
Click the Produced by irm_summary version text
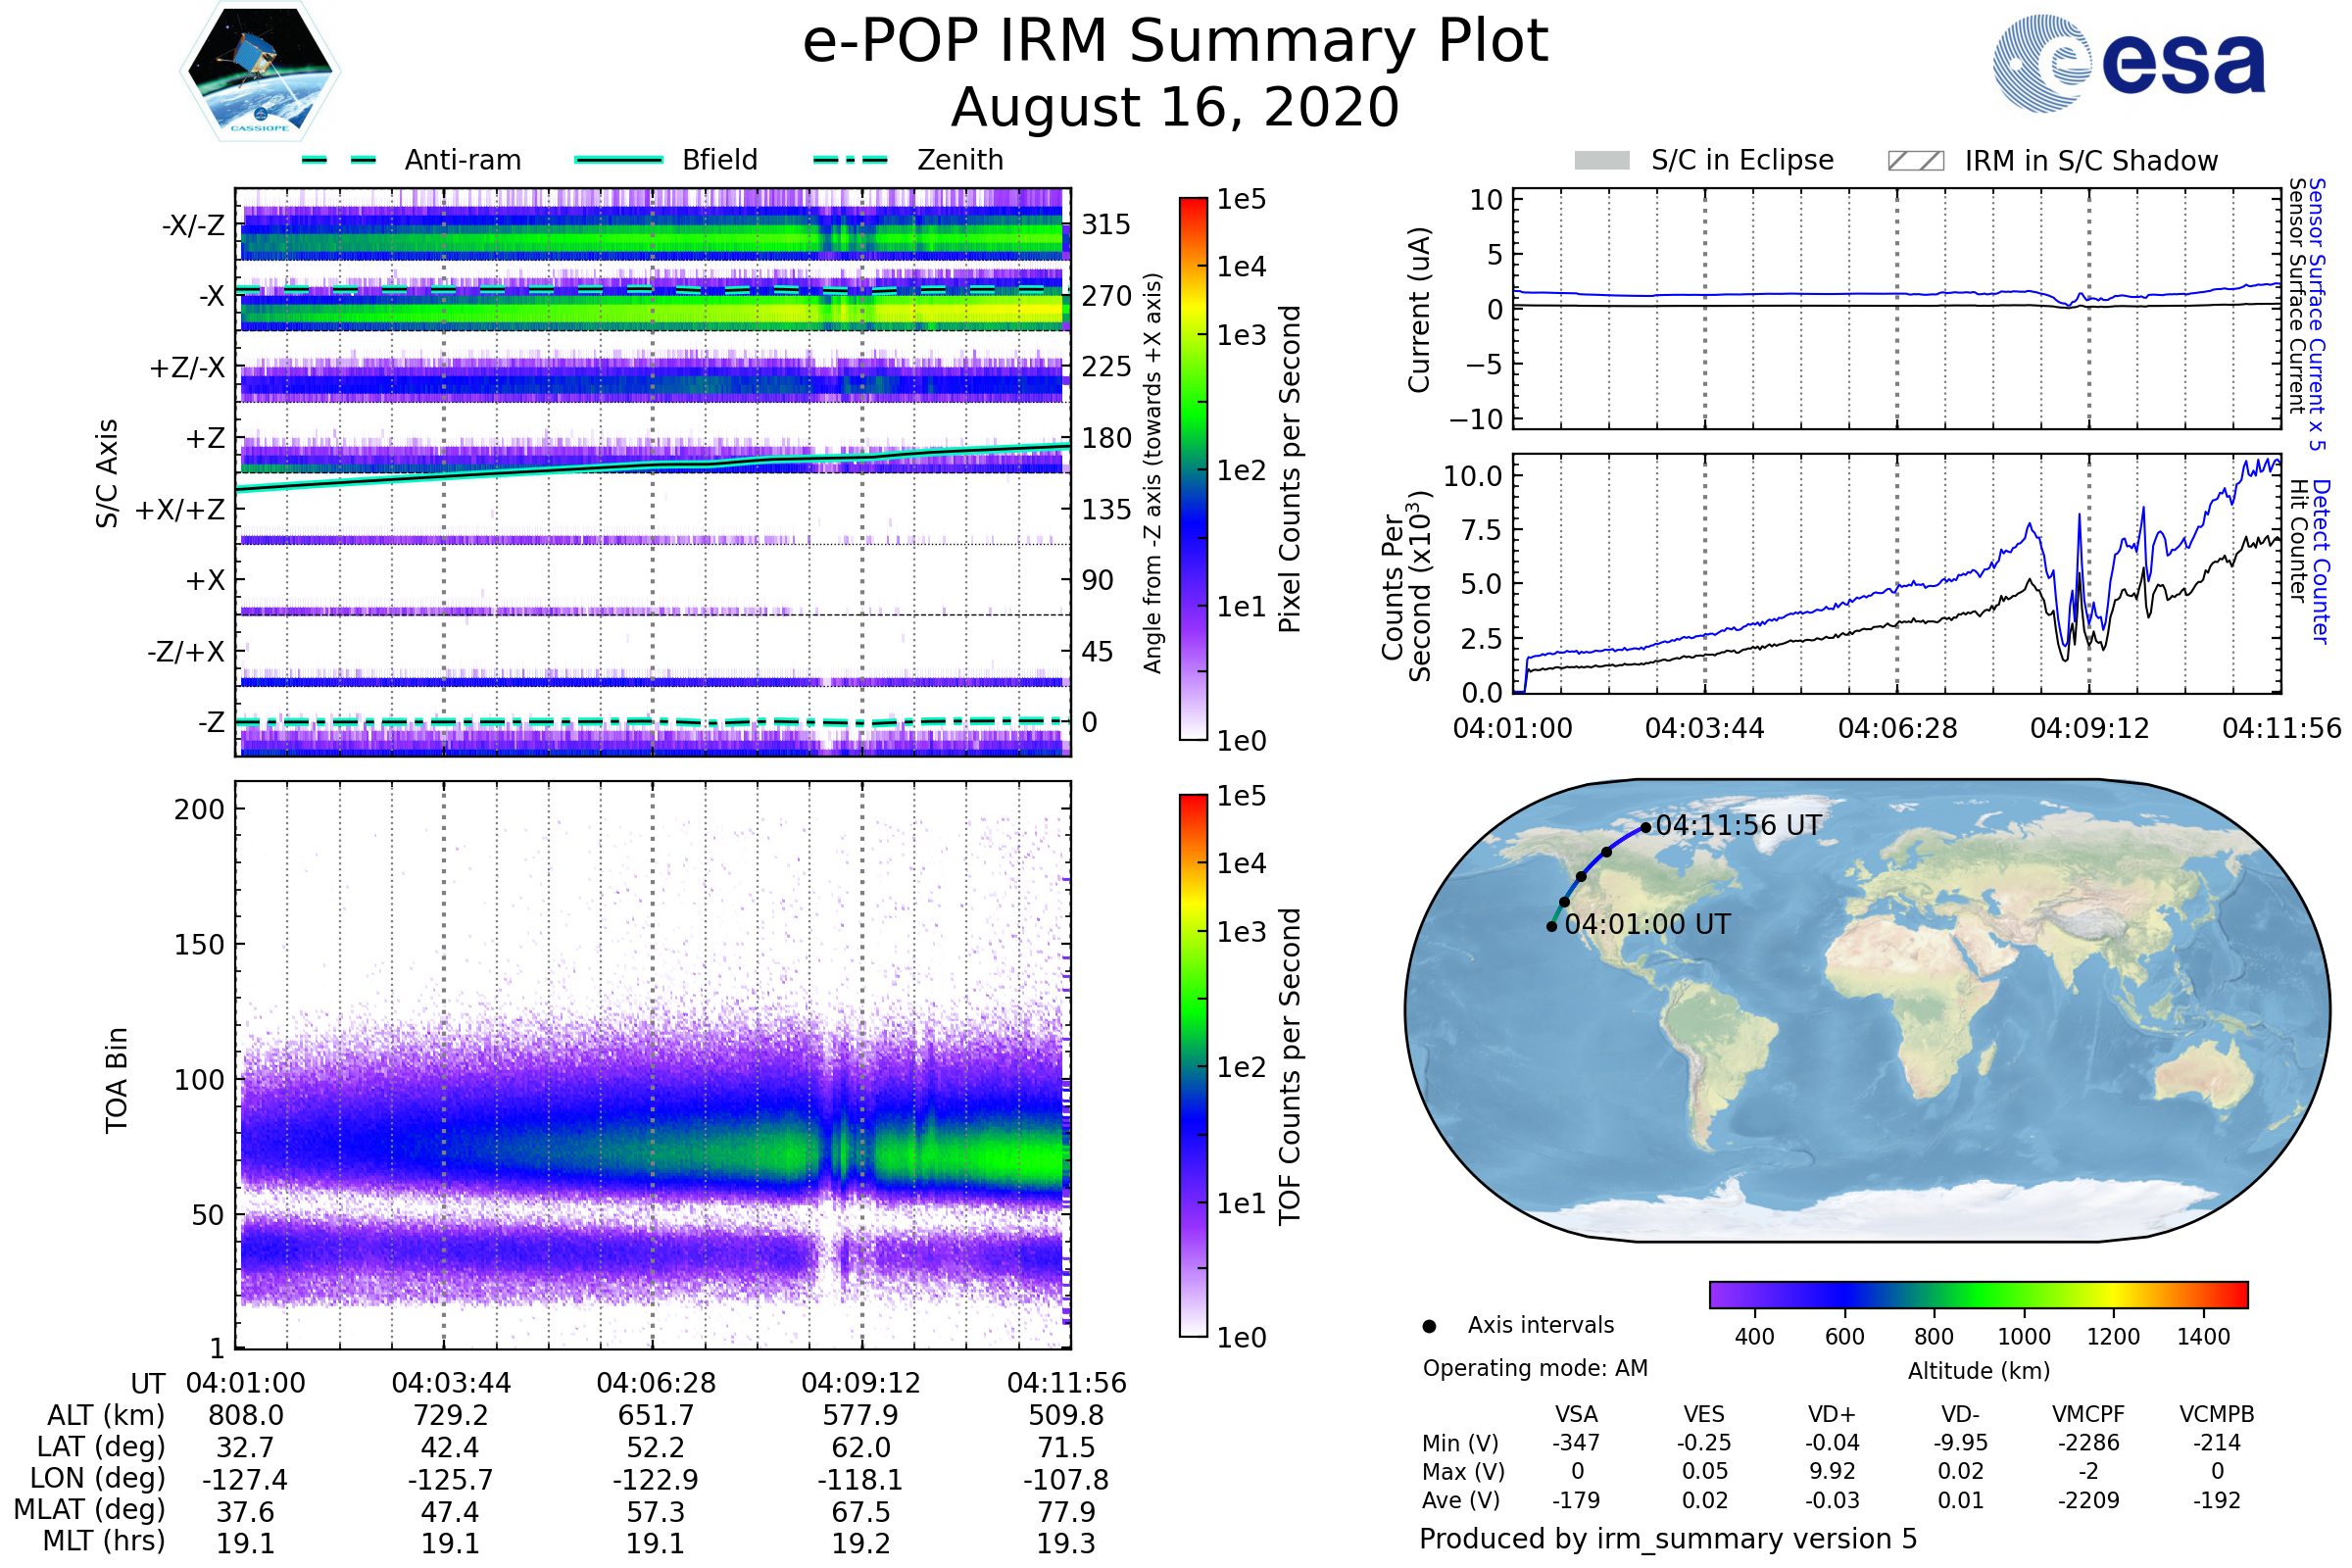point(1668,1538)
